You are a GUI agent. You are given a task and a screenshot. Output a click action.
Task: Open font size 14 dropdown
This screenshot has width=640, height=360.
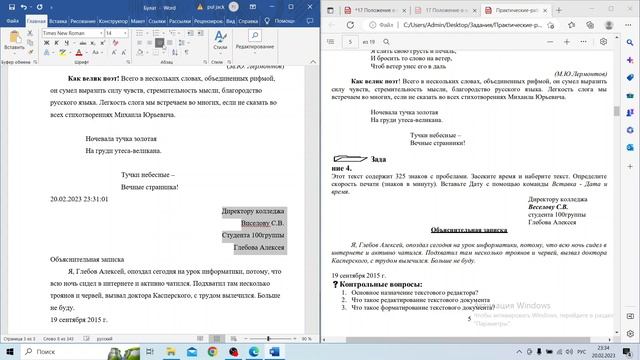[x=125, y=33]
